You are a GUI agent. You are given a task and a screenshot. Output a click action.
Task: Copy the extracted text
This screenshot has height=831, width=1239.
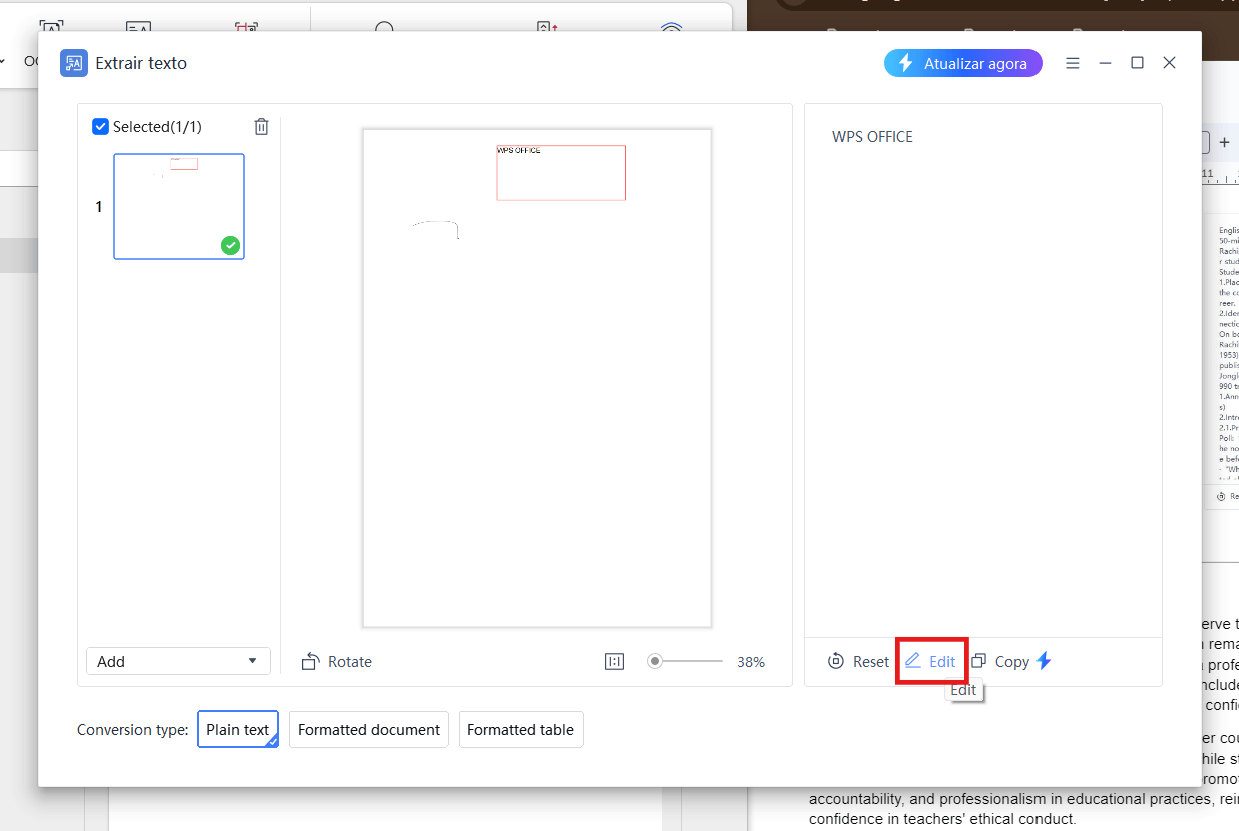1000,662
